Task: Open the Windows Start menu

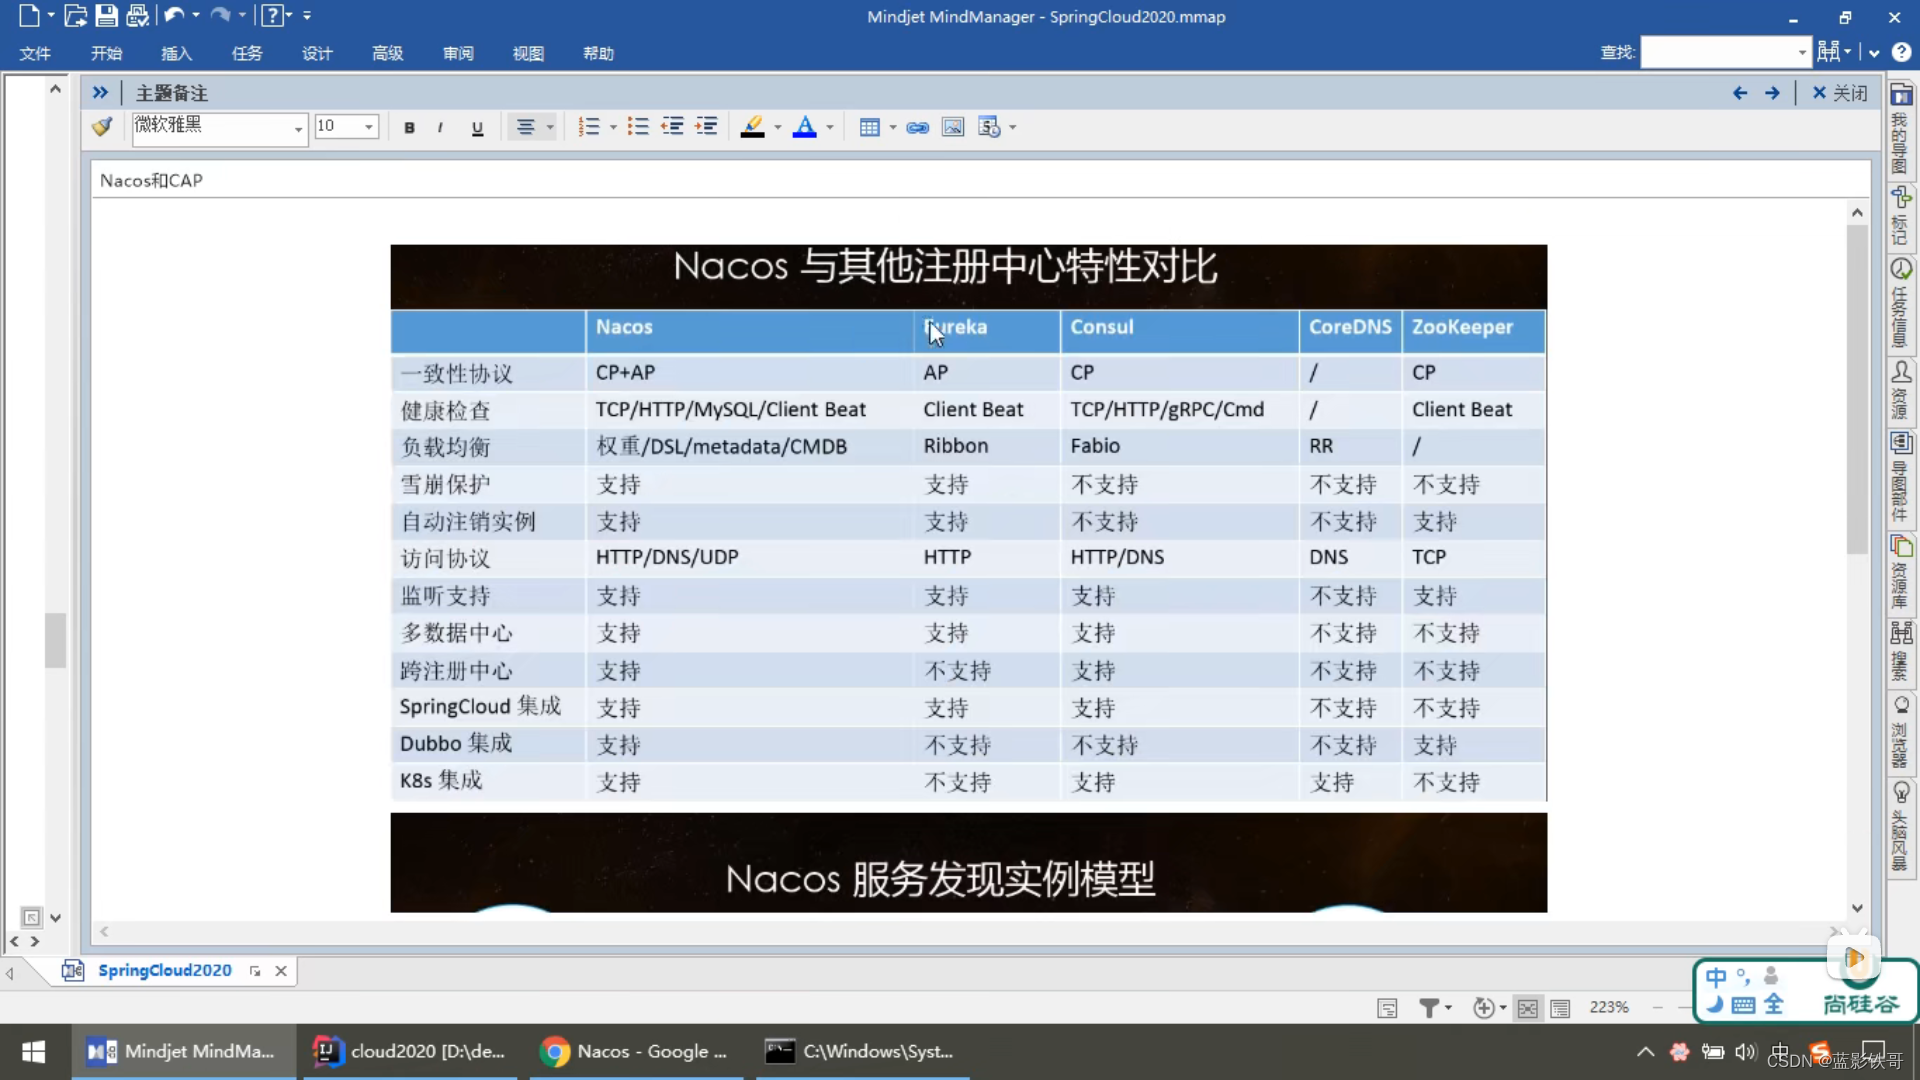Action: [34, 1051]
